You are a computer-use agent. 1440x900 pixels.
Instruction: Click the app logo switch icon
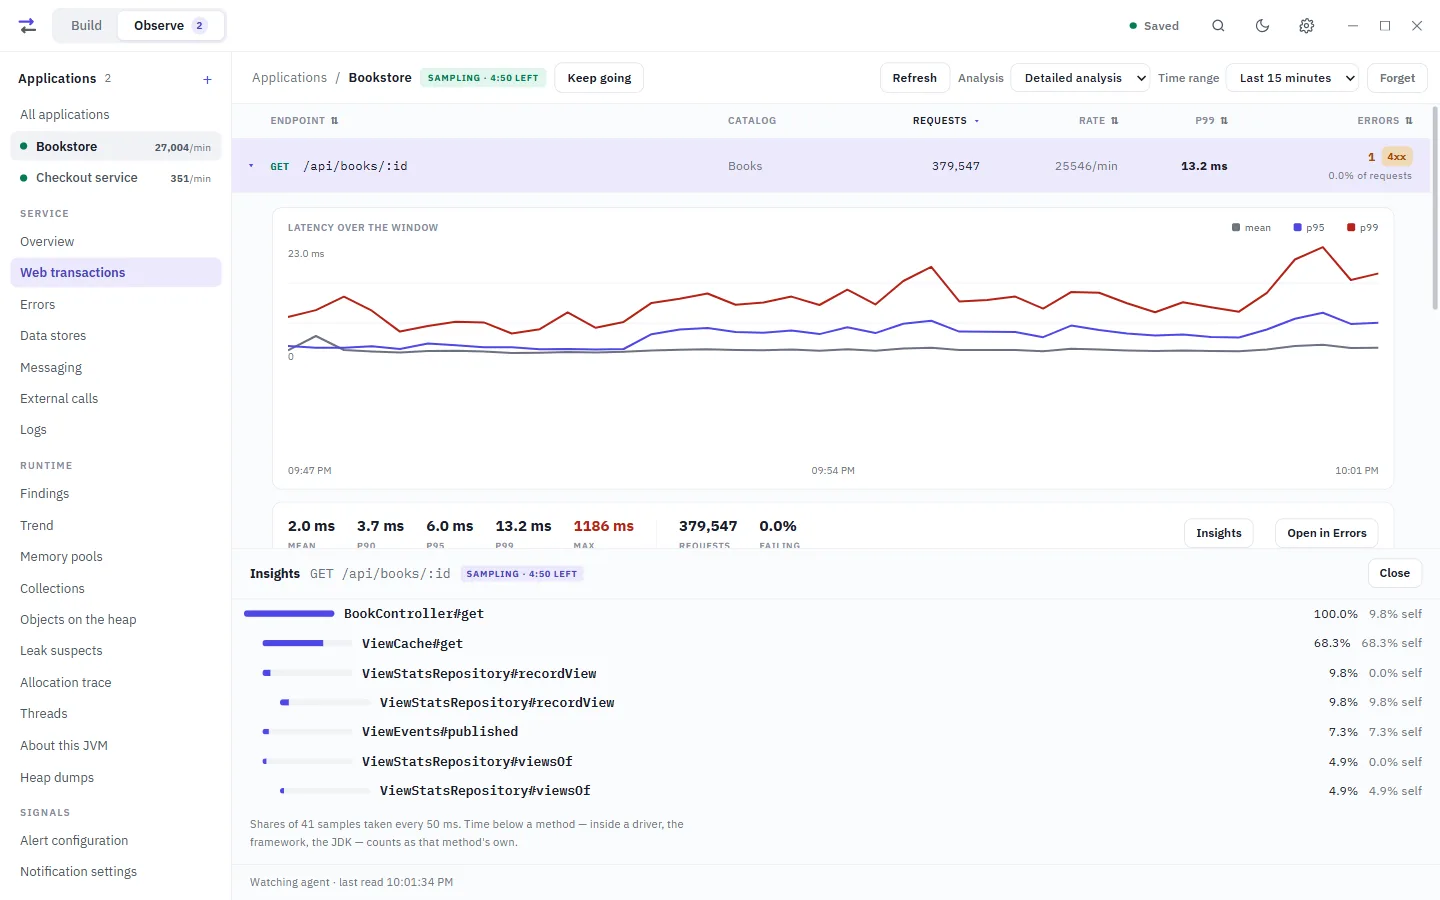click(28, 26)
